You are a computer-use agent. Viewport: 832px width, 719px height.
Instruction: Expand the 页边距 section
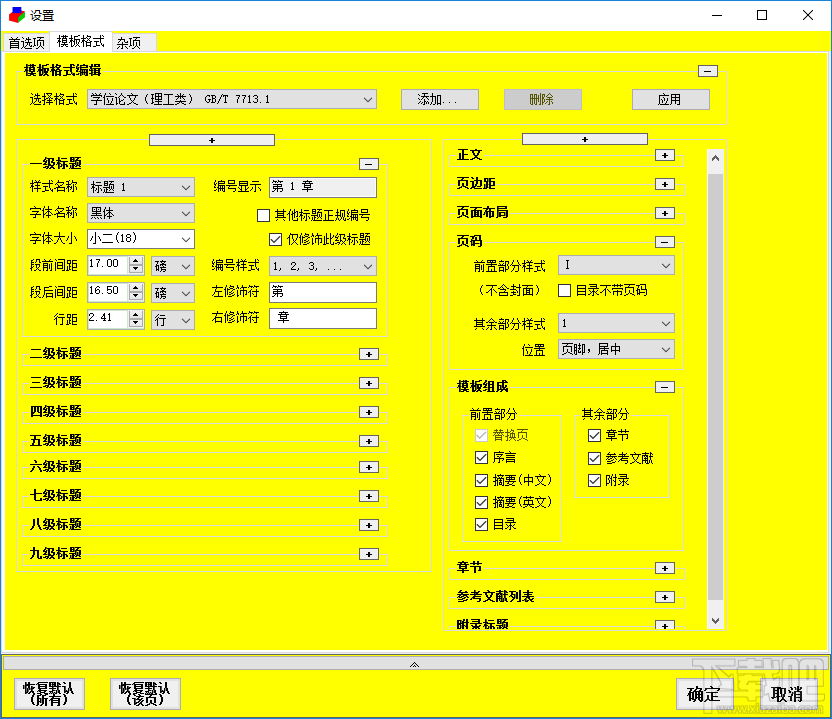coord(665,184)
